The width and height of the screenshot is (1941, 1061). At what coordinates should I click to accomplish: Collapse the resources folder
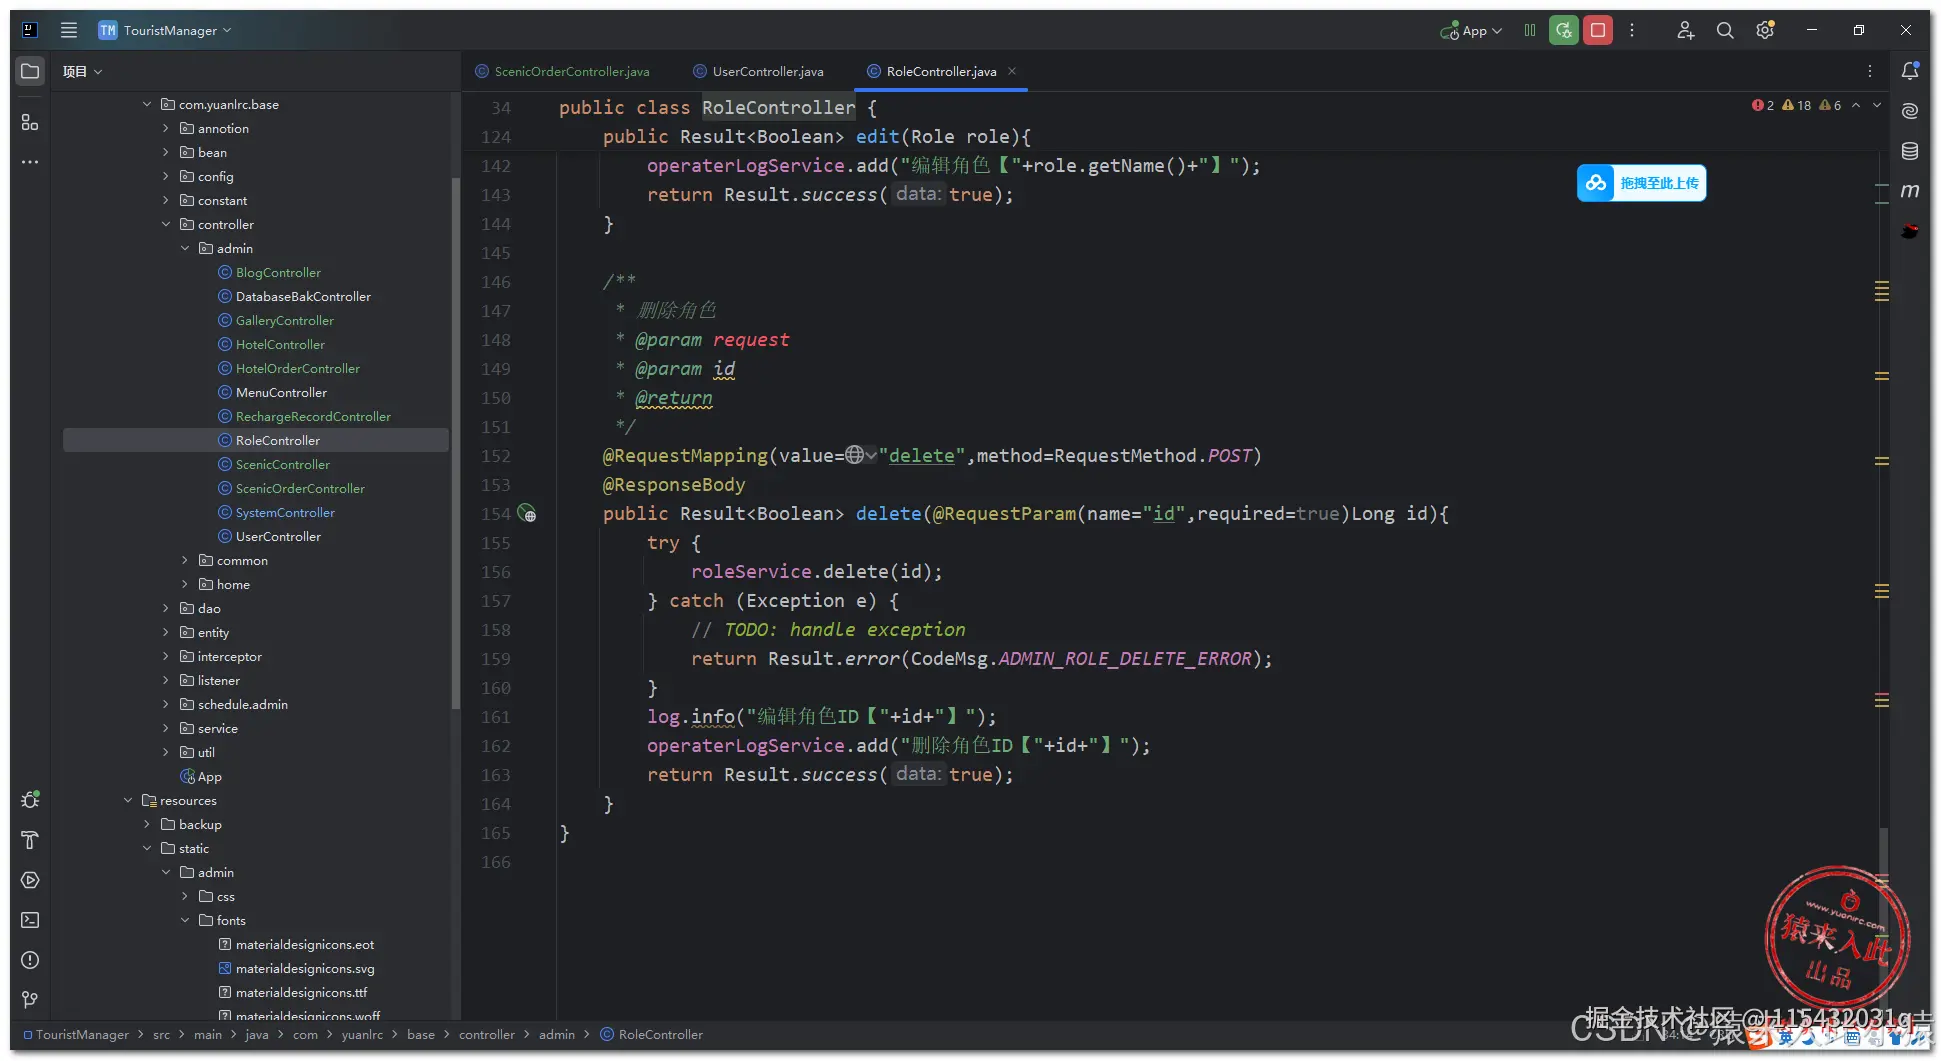tap(128, 800)
